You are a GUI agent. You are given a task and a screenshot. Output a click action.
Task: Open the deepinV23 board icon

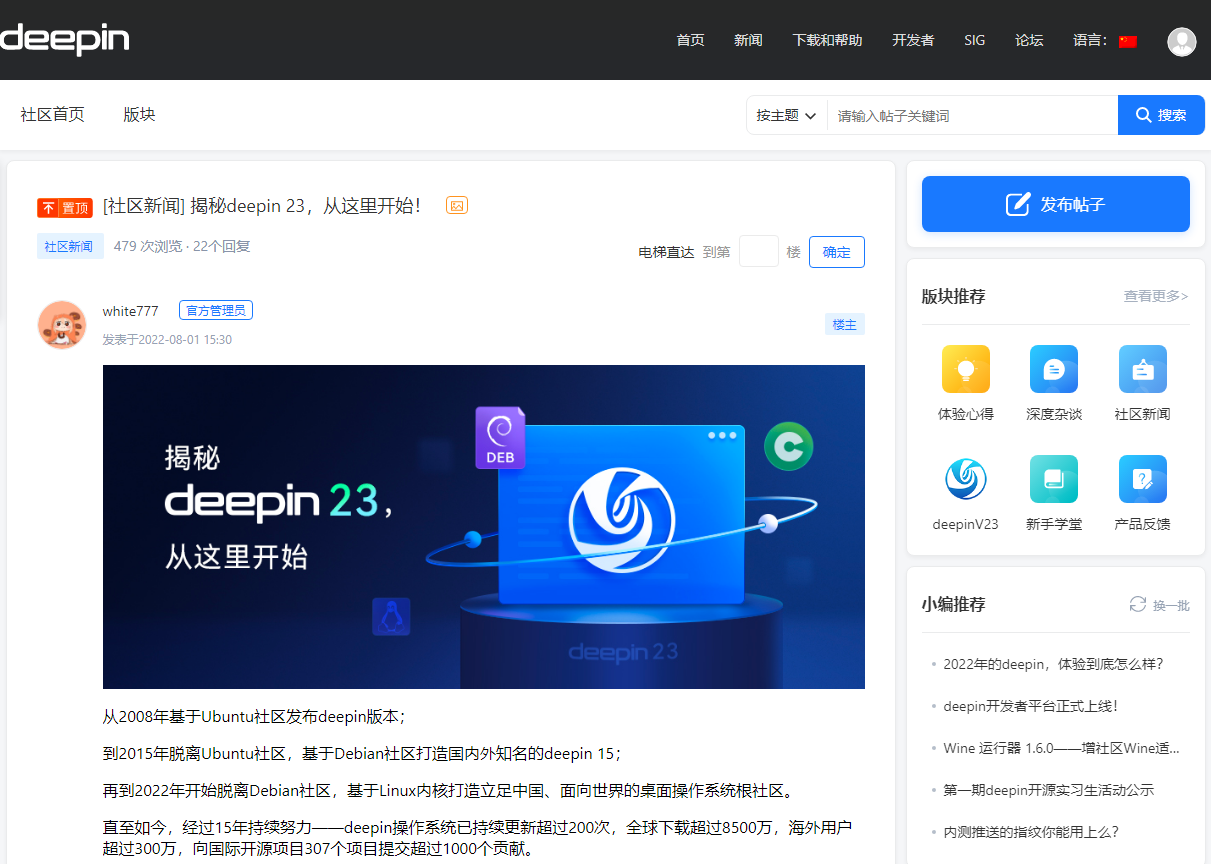click(x=966, y=479)
